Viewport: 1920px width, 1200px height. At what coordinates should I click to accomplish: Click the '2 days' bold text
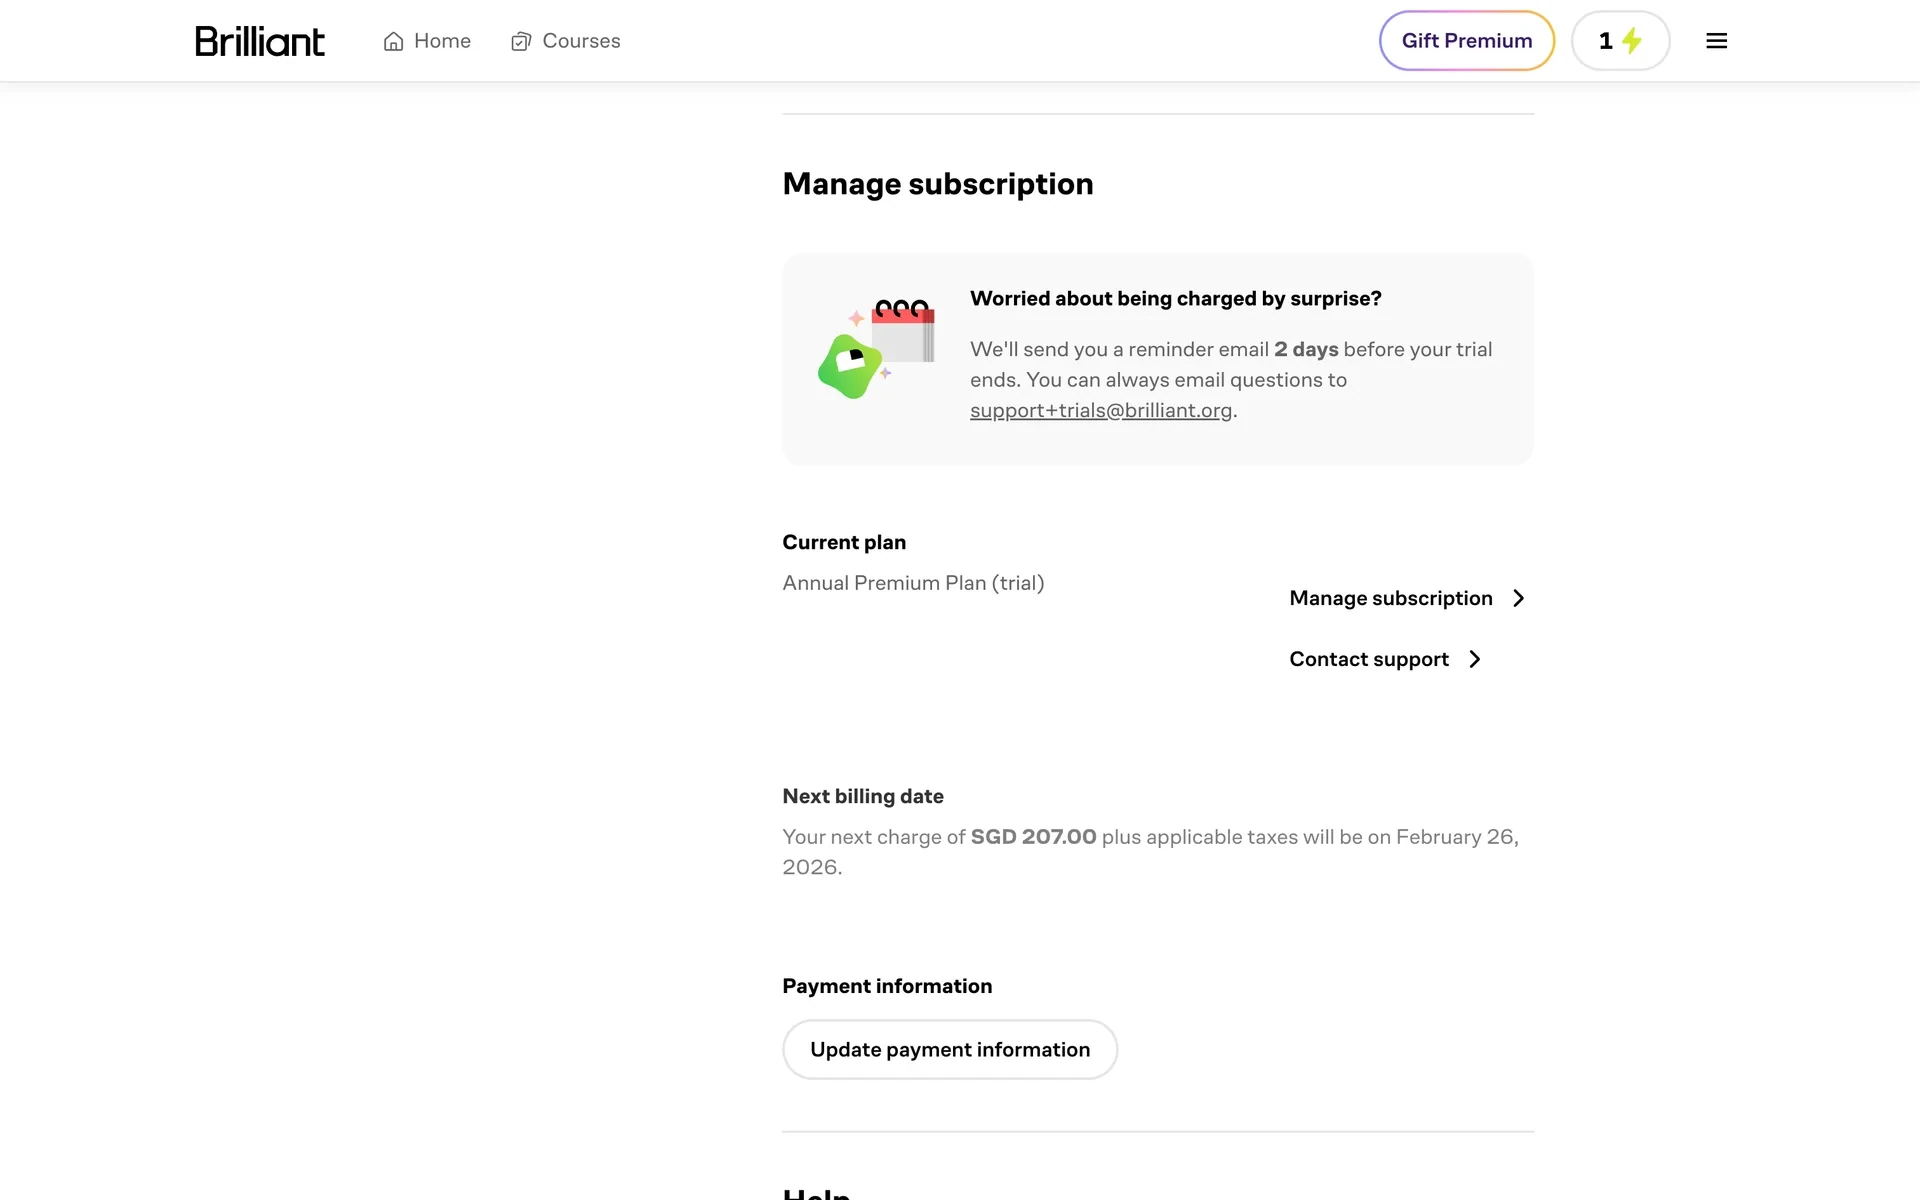point(1306,349)
